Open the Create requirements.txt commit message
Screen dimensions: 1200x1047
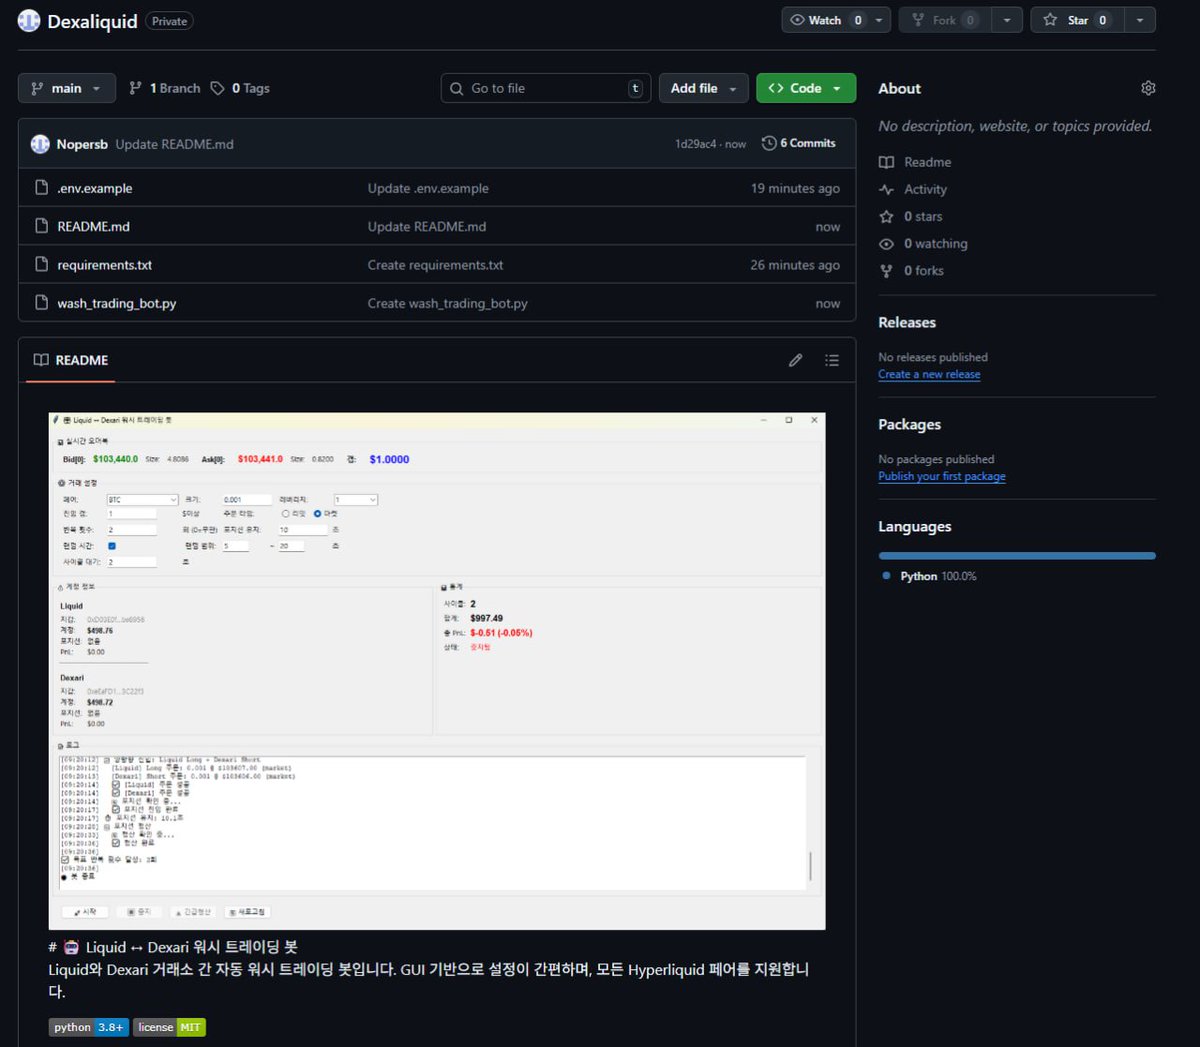435,265
